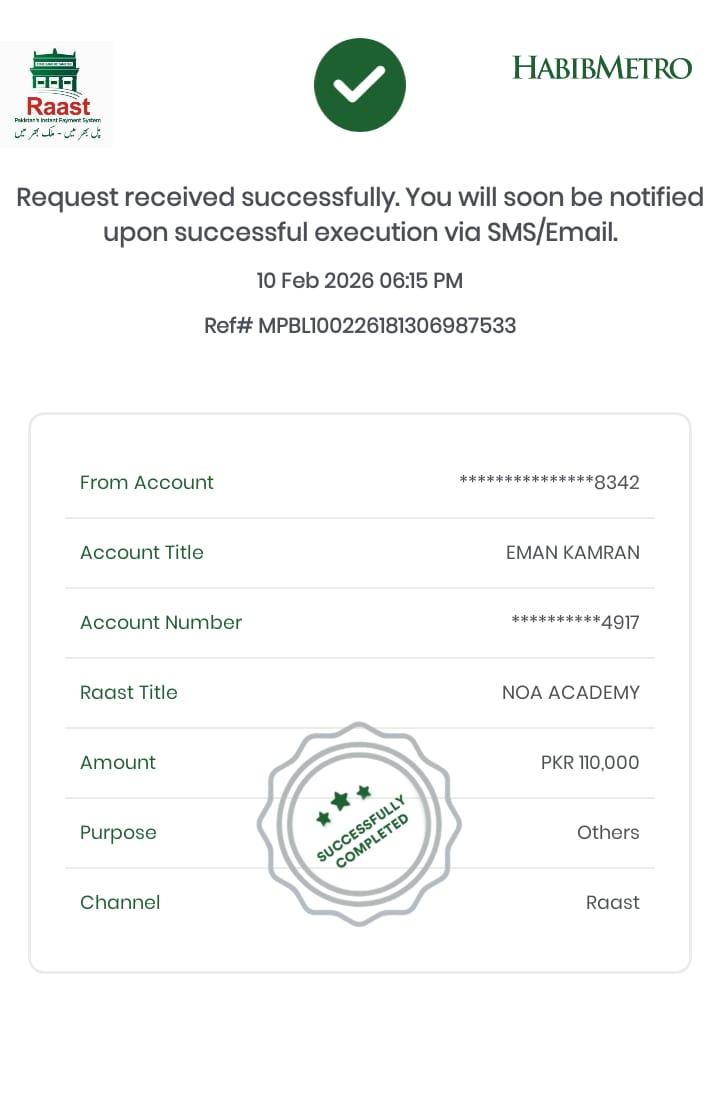
Task: Select the masked account ending 8342
Action: [549, 483]
